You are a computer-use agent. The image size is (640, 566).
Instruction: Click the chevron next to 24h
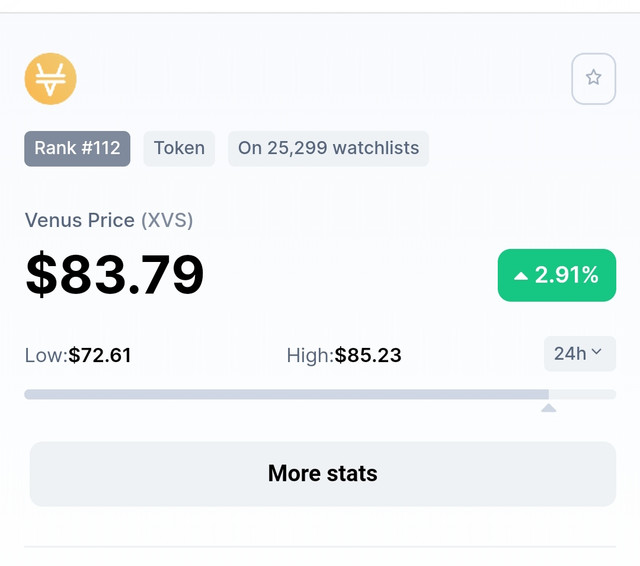[596, 352]
